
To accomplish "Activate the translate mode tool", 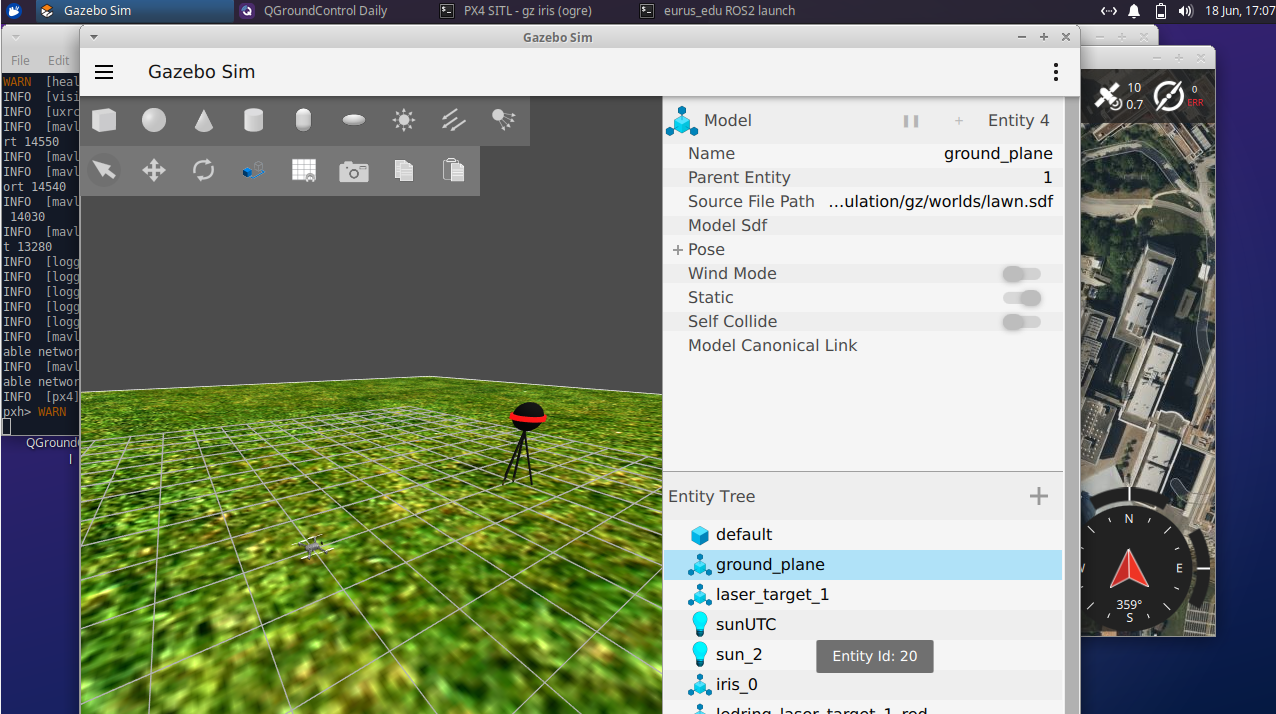I will [154, 171].
